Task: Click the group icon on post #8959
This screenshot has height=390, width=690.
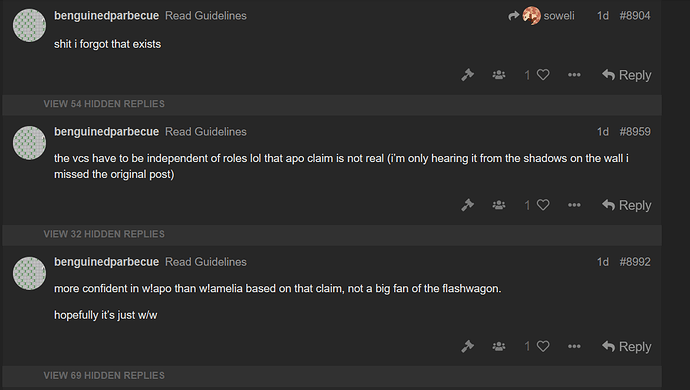Action: point(499,205)
